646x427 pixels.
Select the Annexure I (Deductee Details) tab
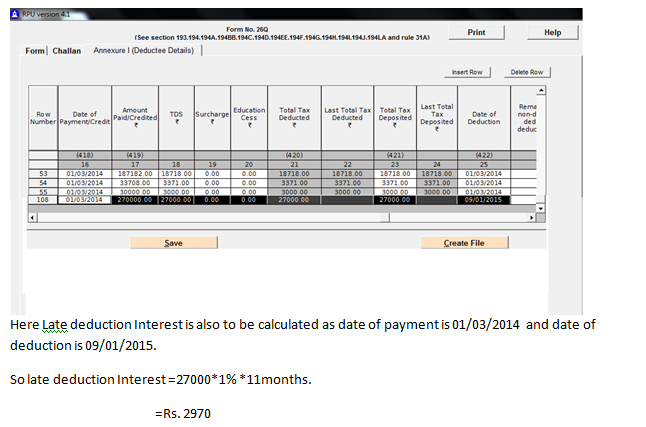pyautogui.click(x=145, y=50)
